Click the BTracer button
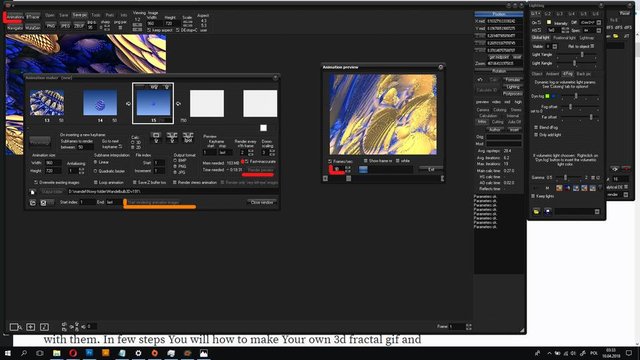Screen dimensions: 640x360 33,17
